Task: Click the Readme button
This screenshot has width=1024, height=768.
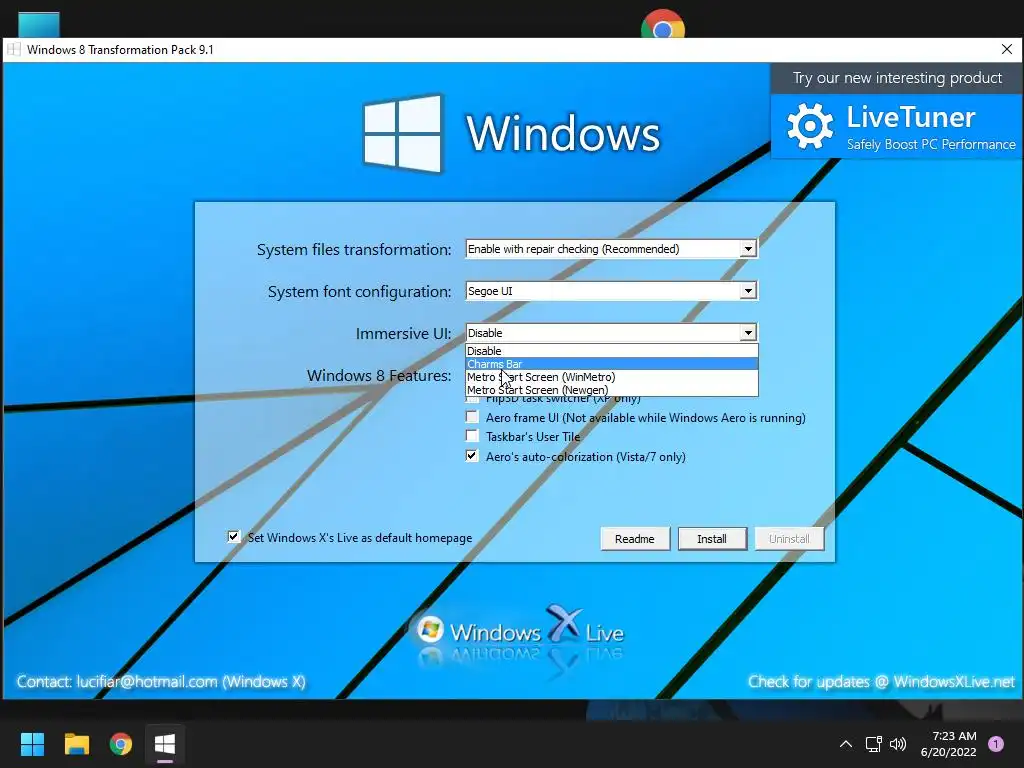Action: [x=635, y=539]
